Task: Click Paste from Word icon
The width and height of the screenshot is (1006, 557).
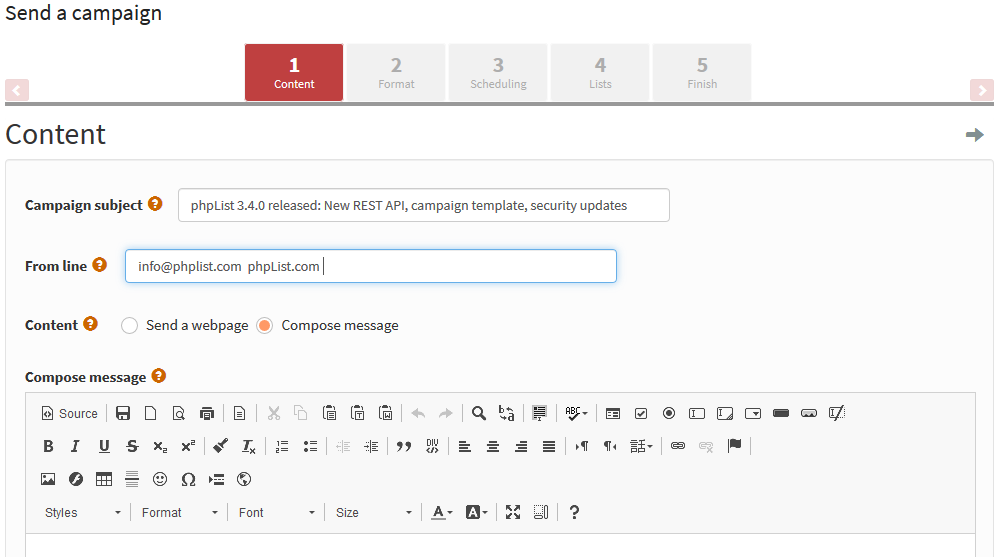Action: pyautogui.click(x=386, y=413)
